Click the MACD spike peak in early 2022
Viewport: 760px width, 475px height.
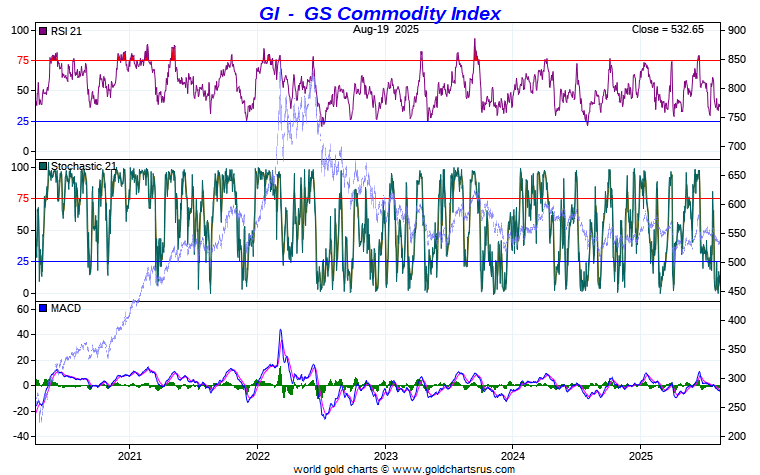tap(280, 331)
